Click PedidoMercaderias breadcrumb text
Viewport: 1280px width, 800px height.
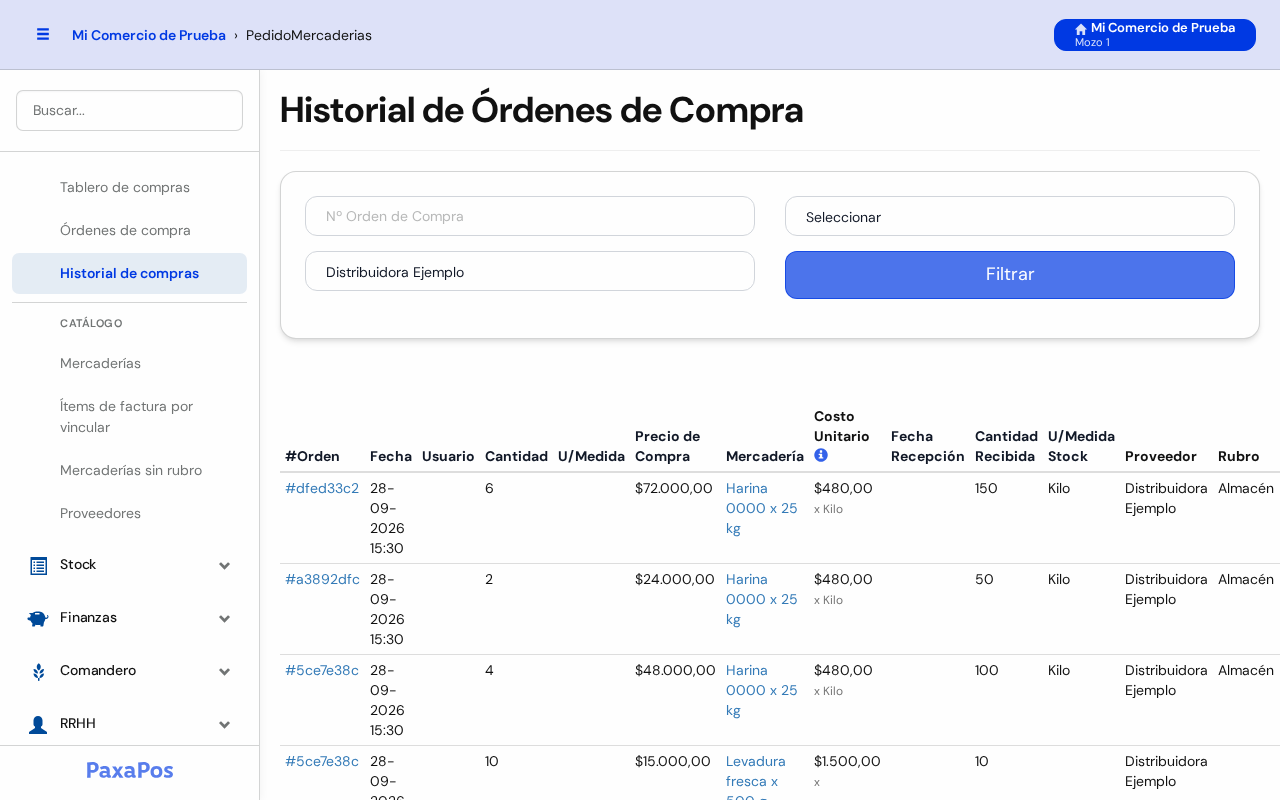[309, 35]
